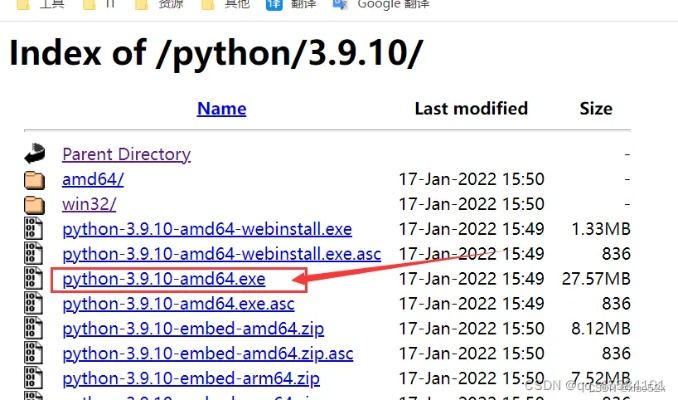Screen dimensions: 678x400
Task: Open the win32/ directory link
Action: click(89, 204)
